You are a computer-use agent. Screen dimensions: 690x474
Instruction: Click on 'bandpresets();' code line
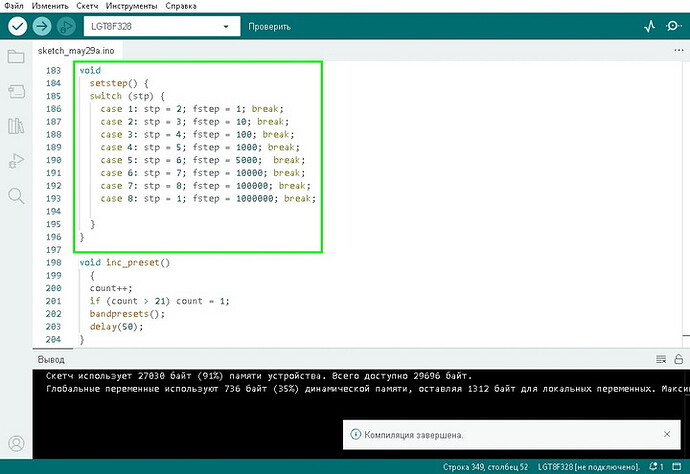(127, 314)
